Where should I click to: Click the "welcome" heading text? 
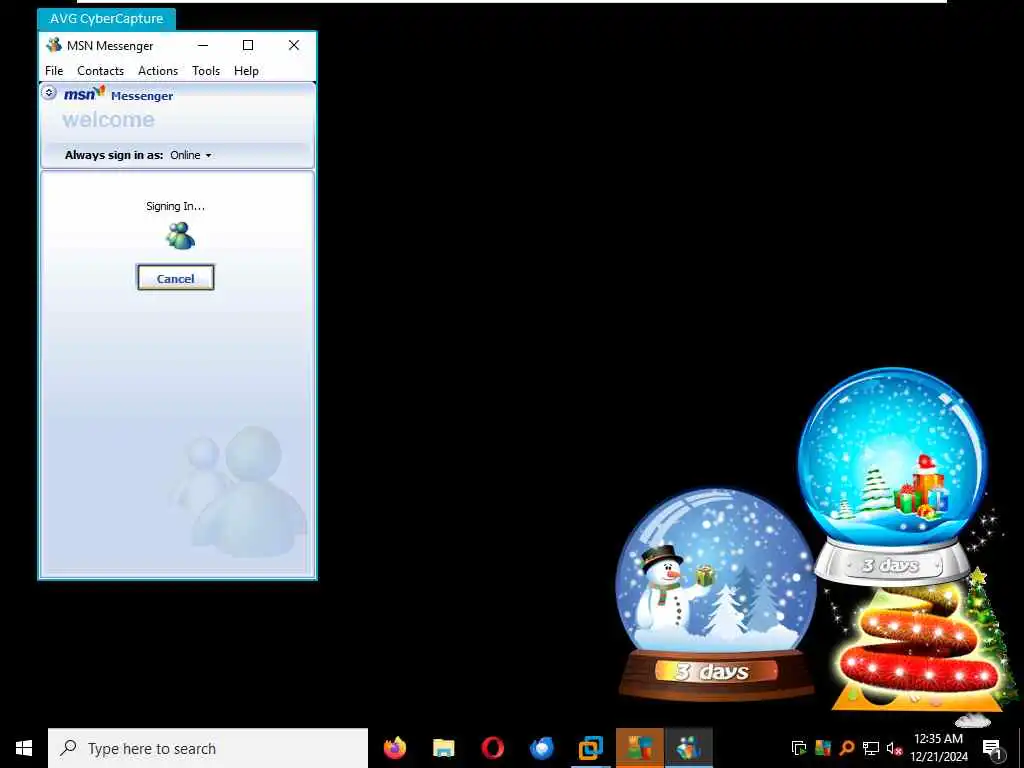108,120
